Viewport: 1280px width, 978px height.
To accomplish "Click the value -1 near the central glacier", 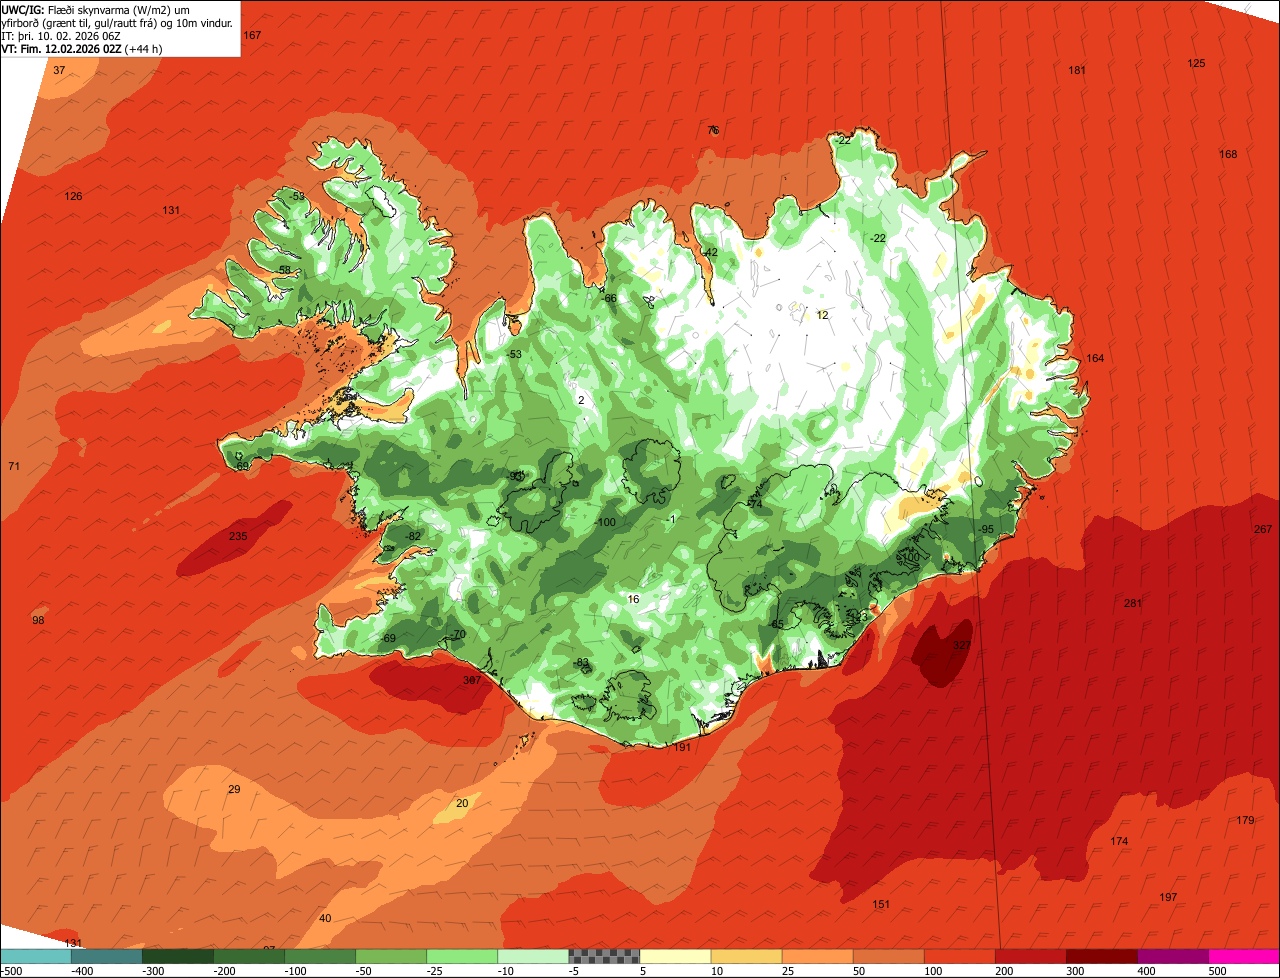I will click(671, 519).
